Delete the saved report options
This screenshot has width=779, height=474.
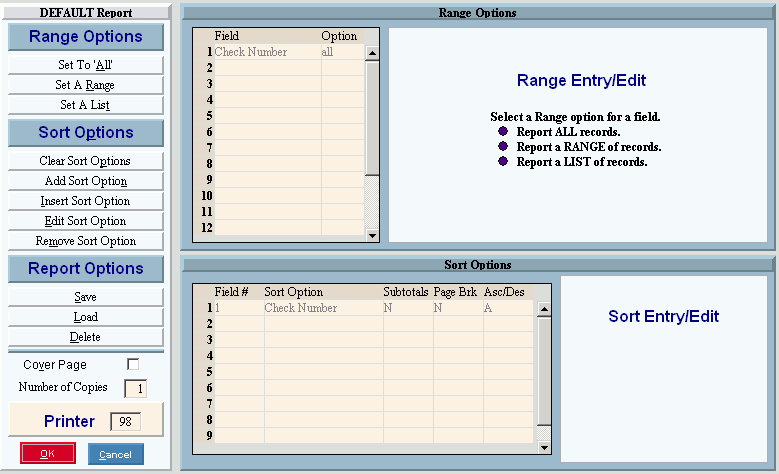click(x=85, y=337)
